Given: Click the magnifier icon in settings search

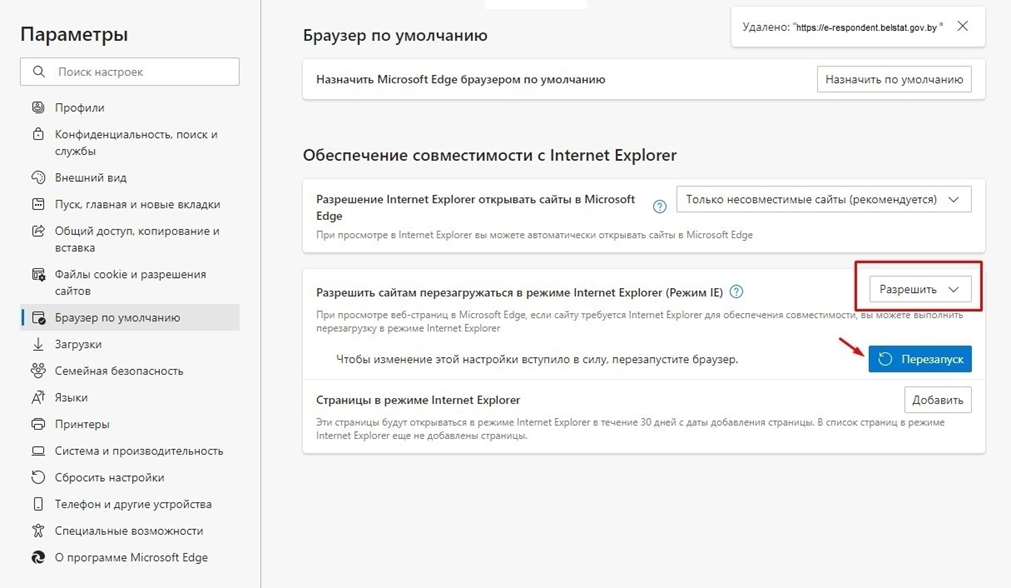Looking at the screenshot, I should click(39, 72).
